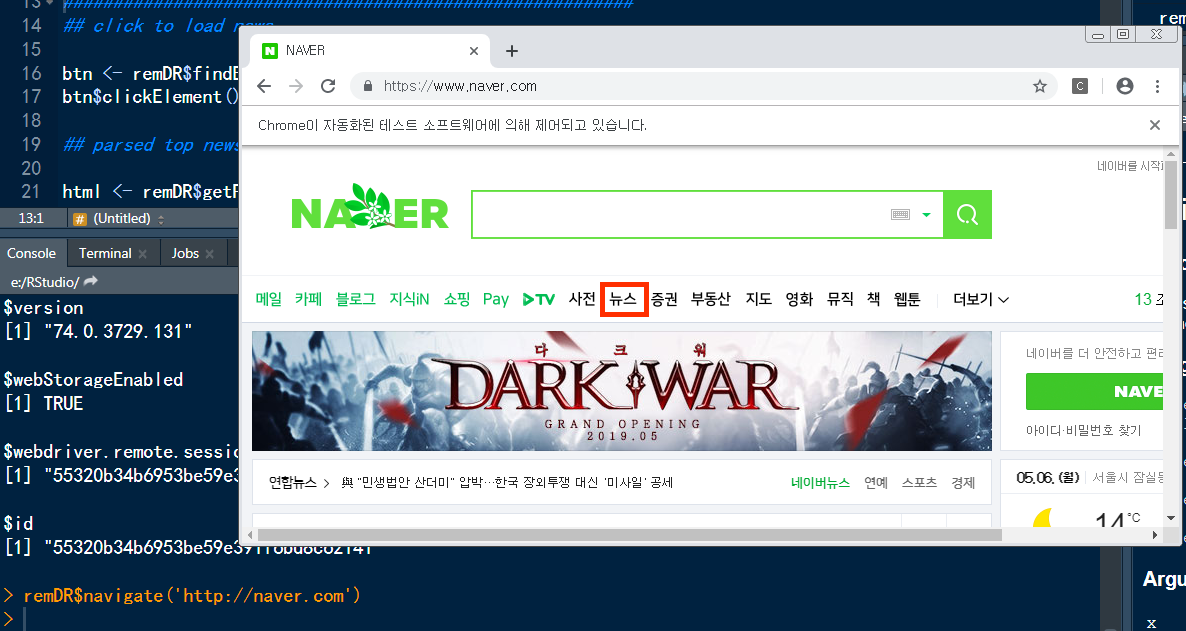
Task: Select 스포츠 news tab
Action: pyautogui.click(x=919, y=483)
